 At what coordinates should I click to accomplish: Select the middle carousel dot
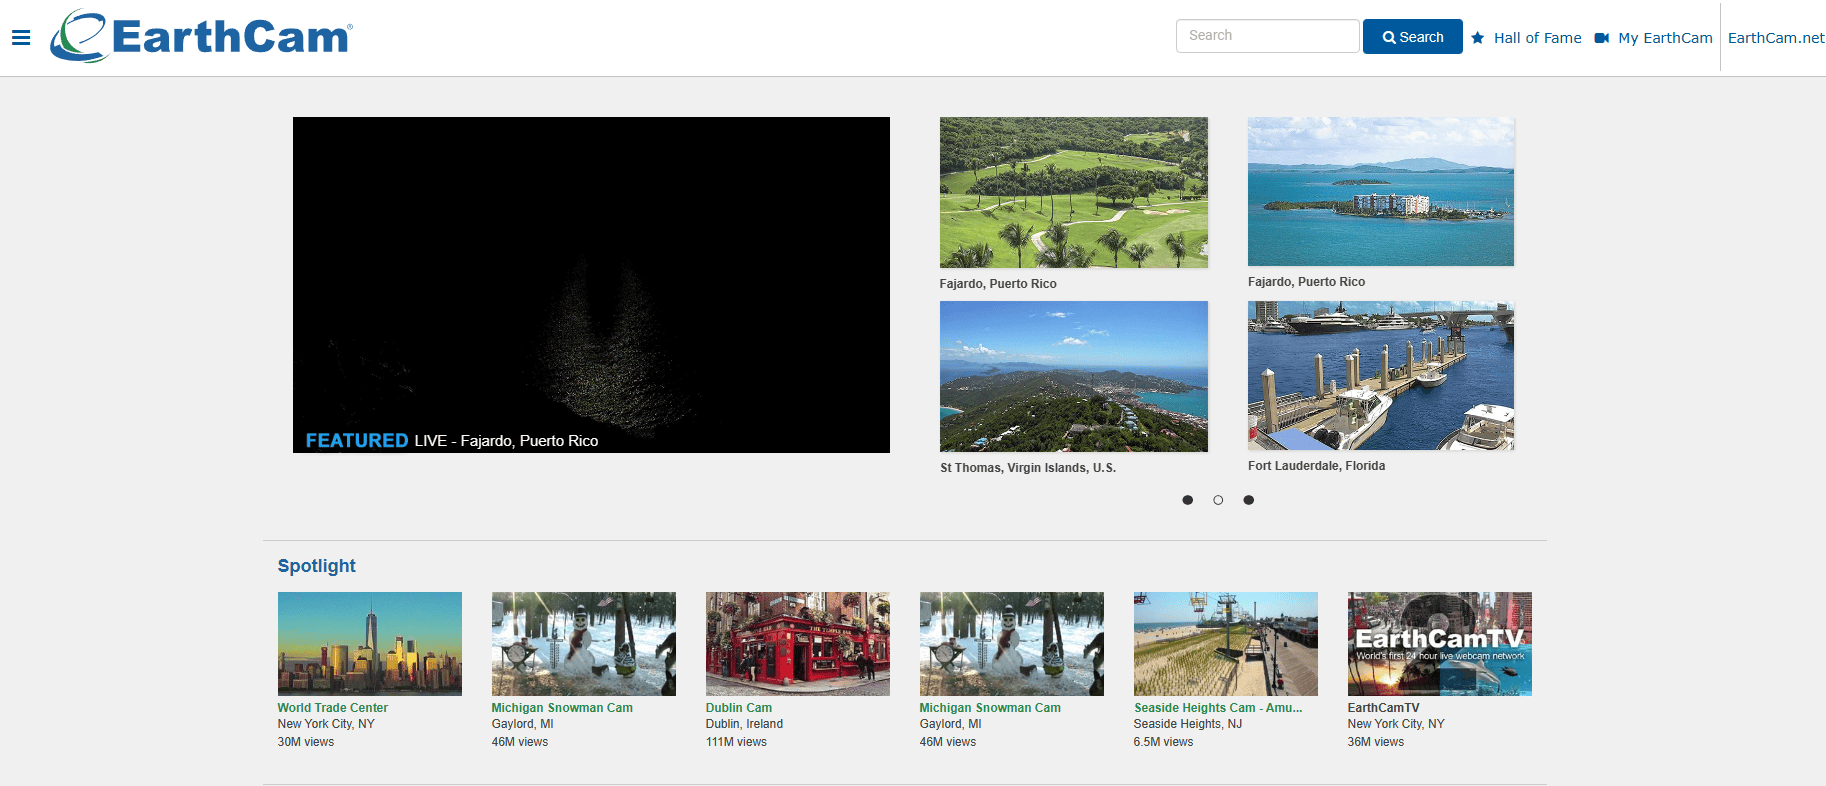pyautogui.click(x=1218, y=500)
